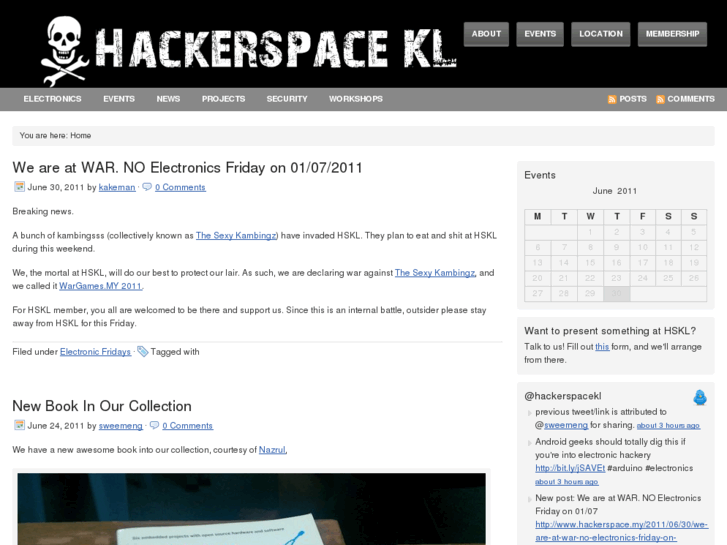727x545 pixels.
Task: Click calendar icon beside June 30, 2011
Action: 19,187
